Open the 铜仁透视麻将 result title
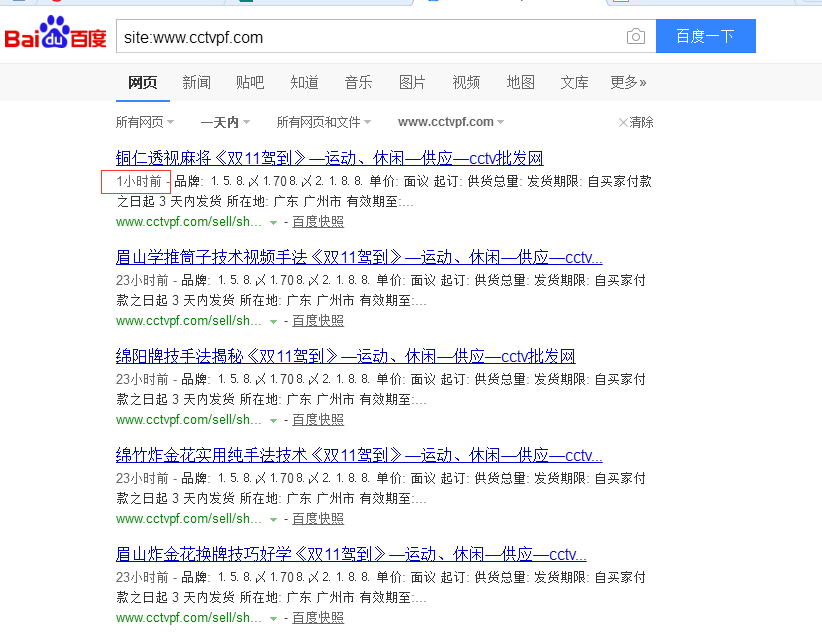Image resolution: width=822 pixels, height=639 pixels. pos(329,158)
